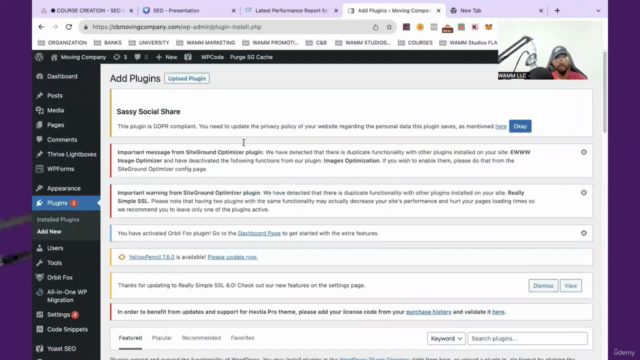Open the tab search chevron dropdown
The image size is (640, 360).
(598, 11)
